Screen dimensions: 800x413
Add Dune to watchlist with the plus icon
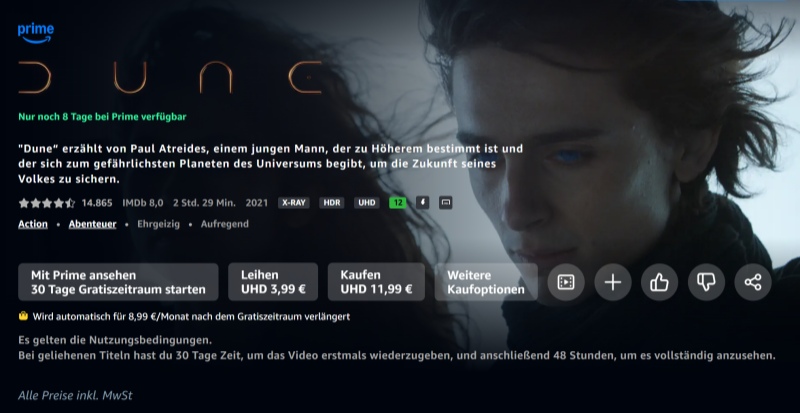pyautogui.click(x=613, y=282)
